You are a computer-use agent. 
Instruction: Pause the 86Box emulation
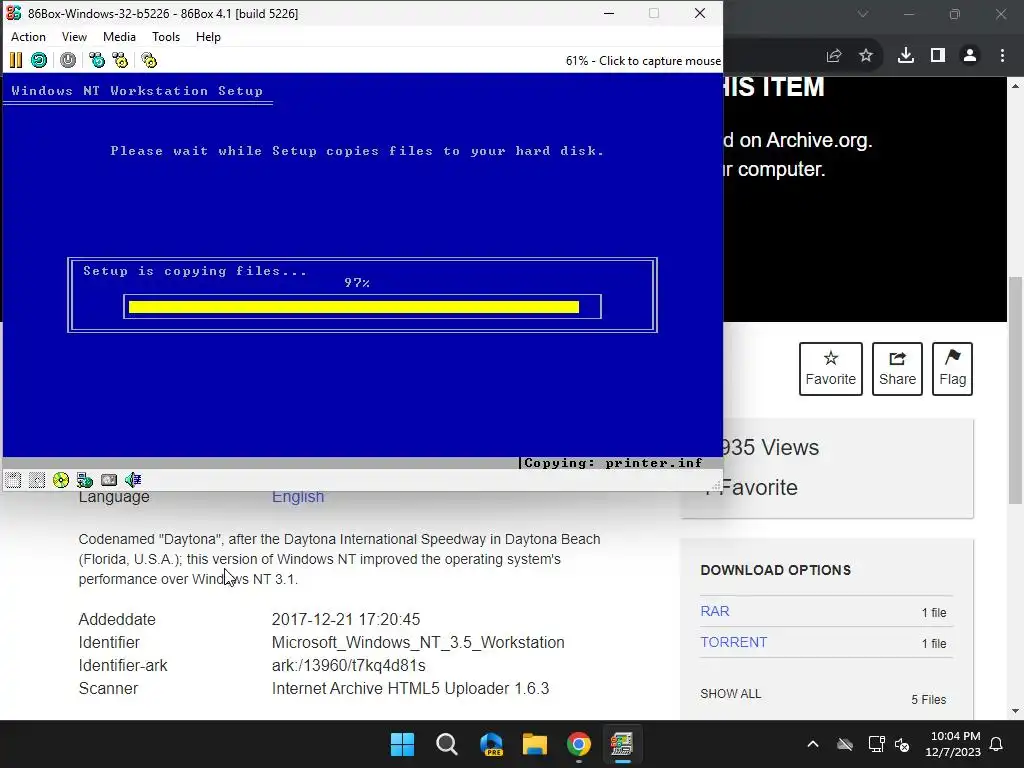(16, 61)
